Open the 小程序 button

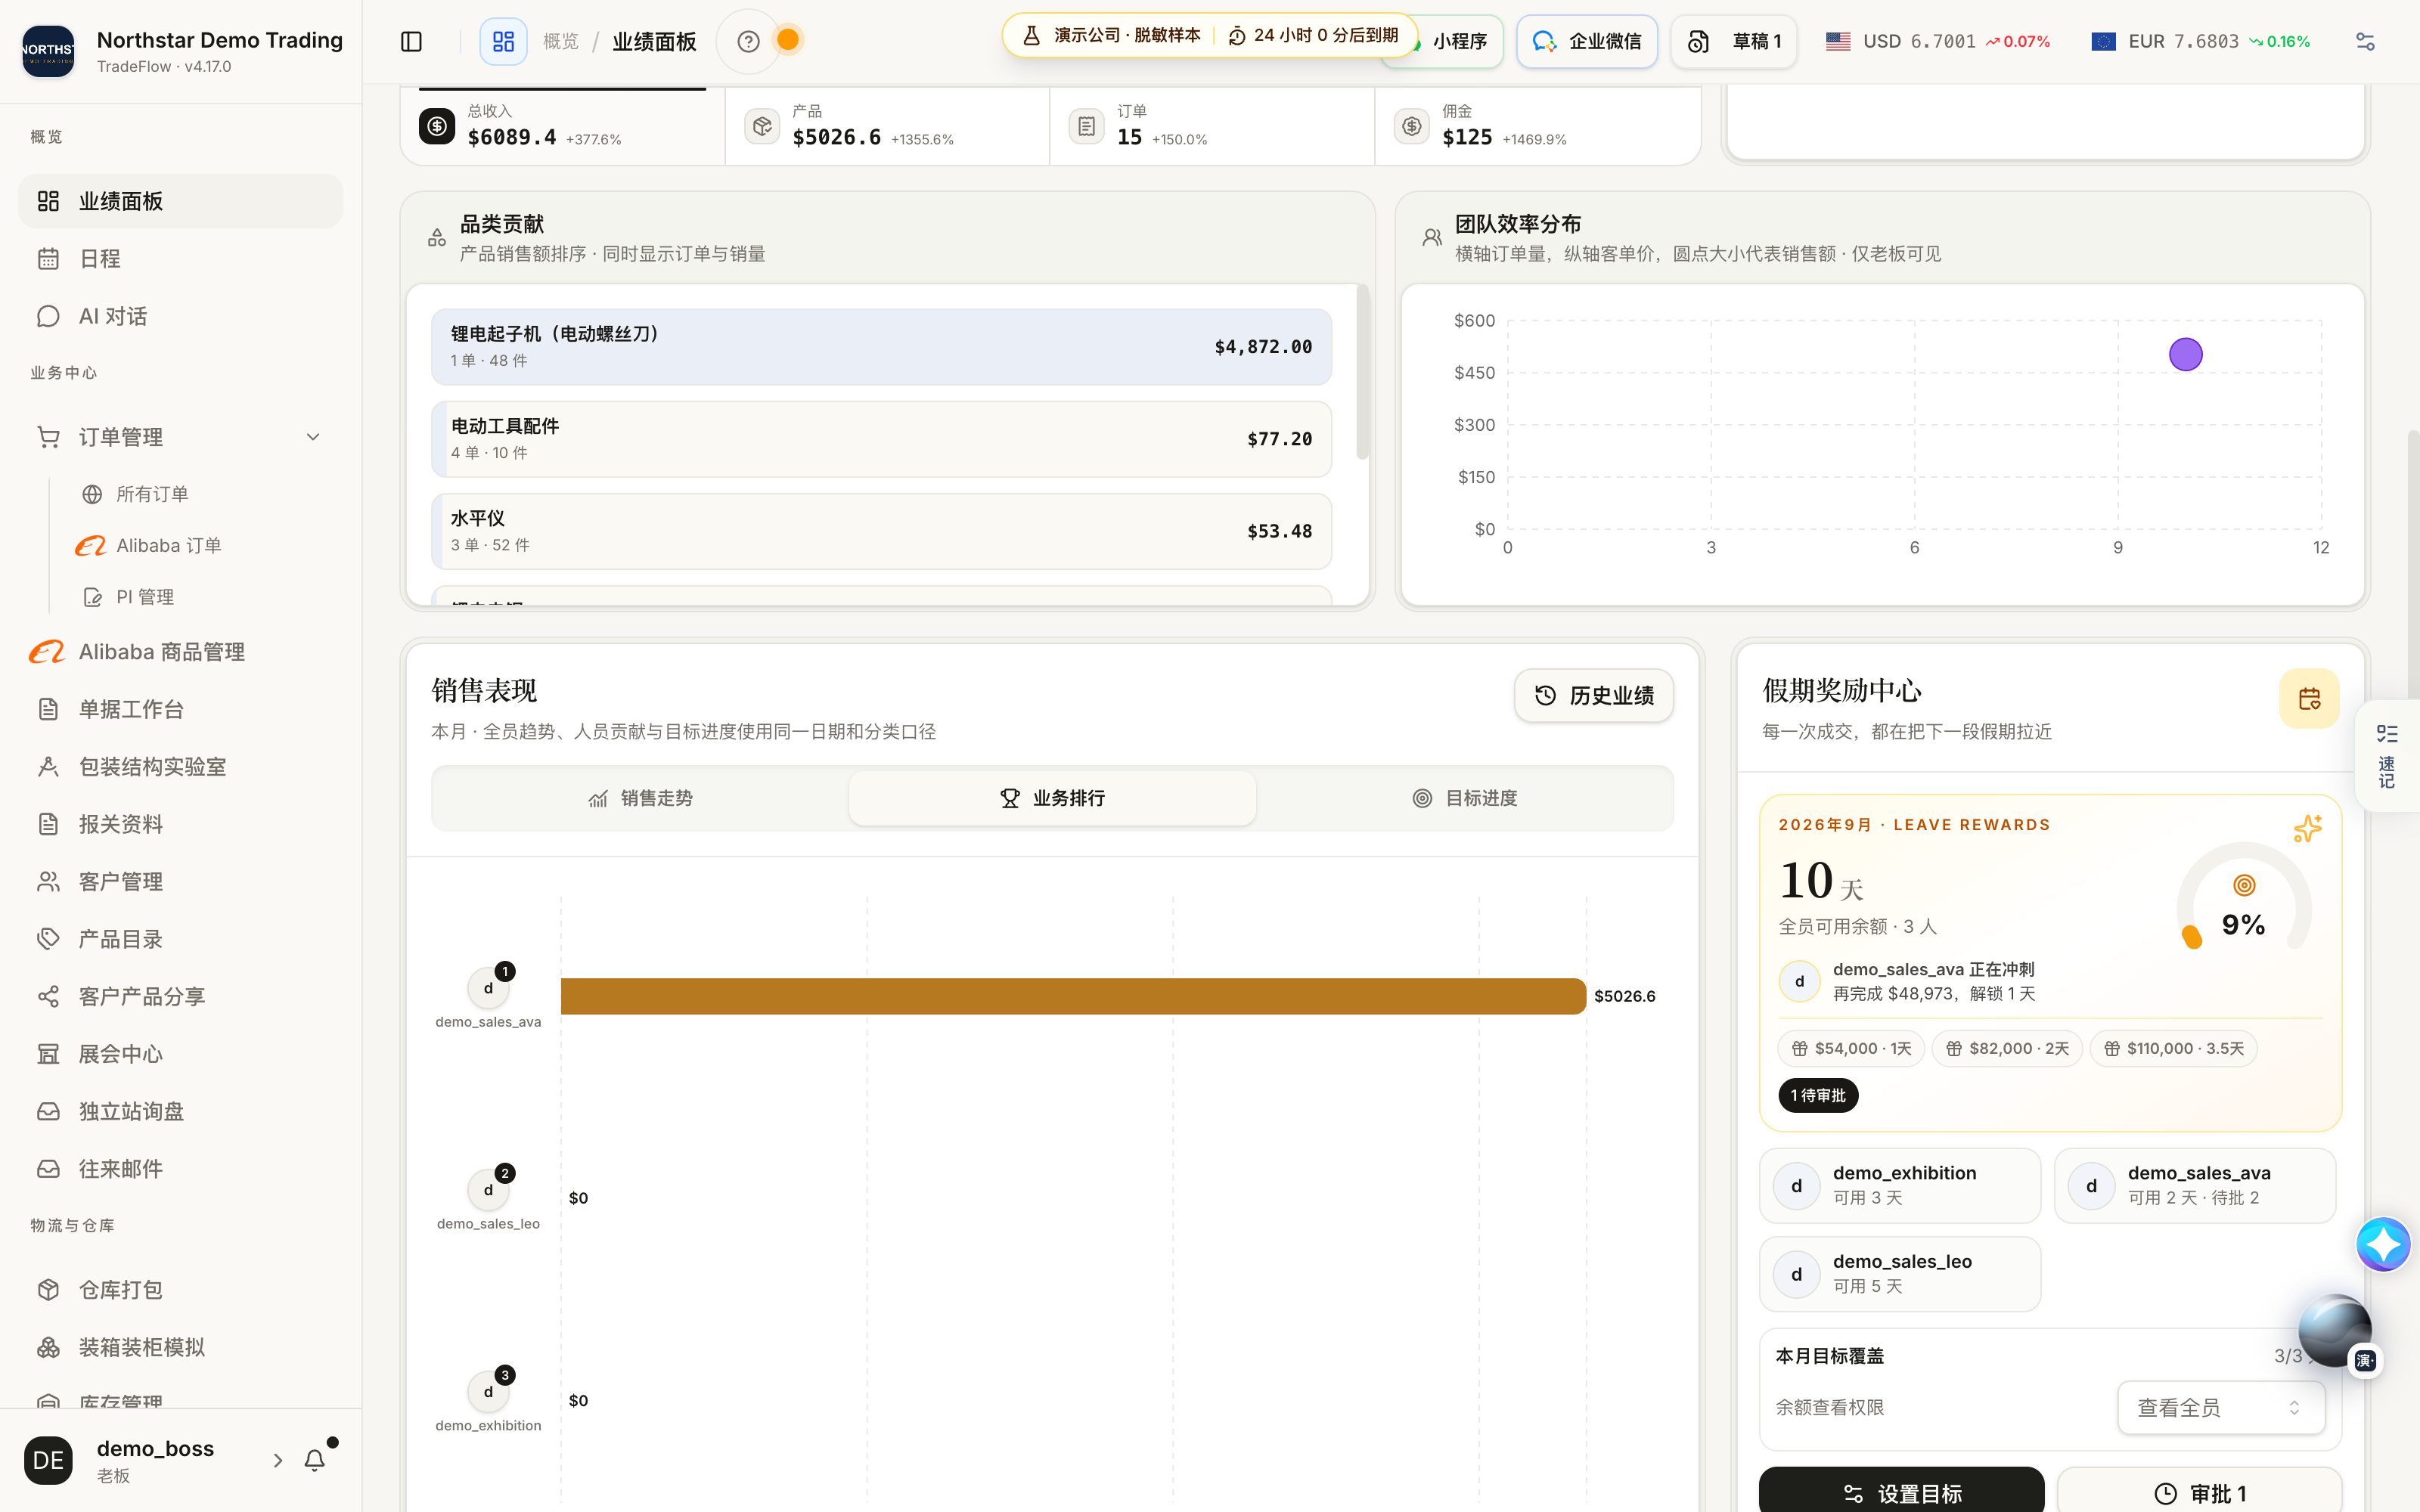click(1459, 42)
